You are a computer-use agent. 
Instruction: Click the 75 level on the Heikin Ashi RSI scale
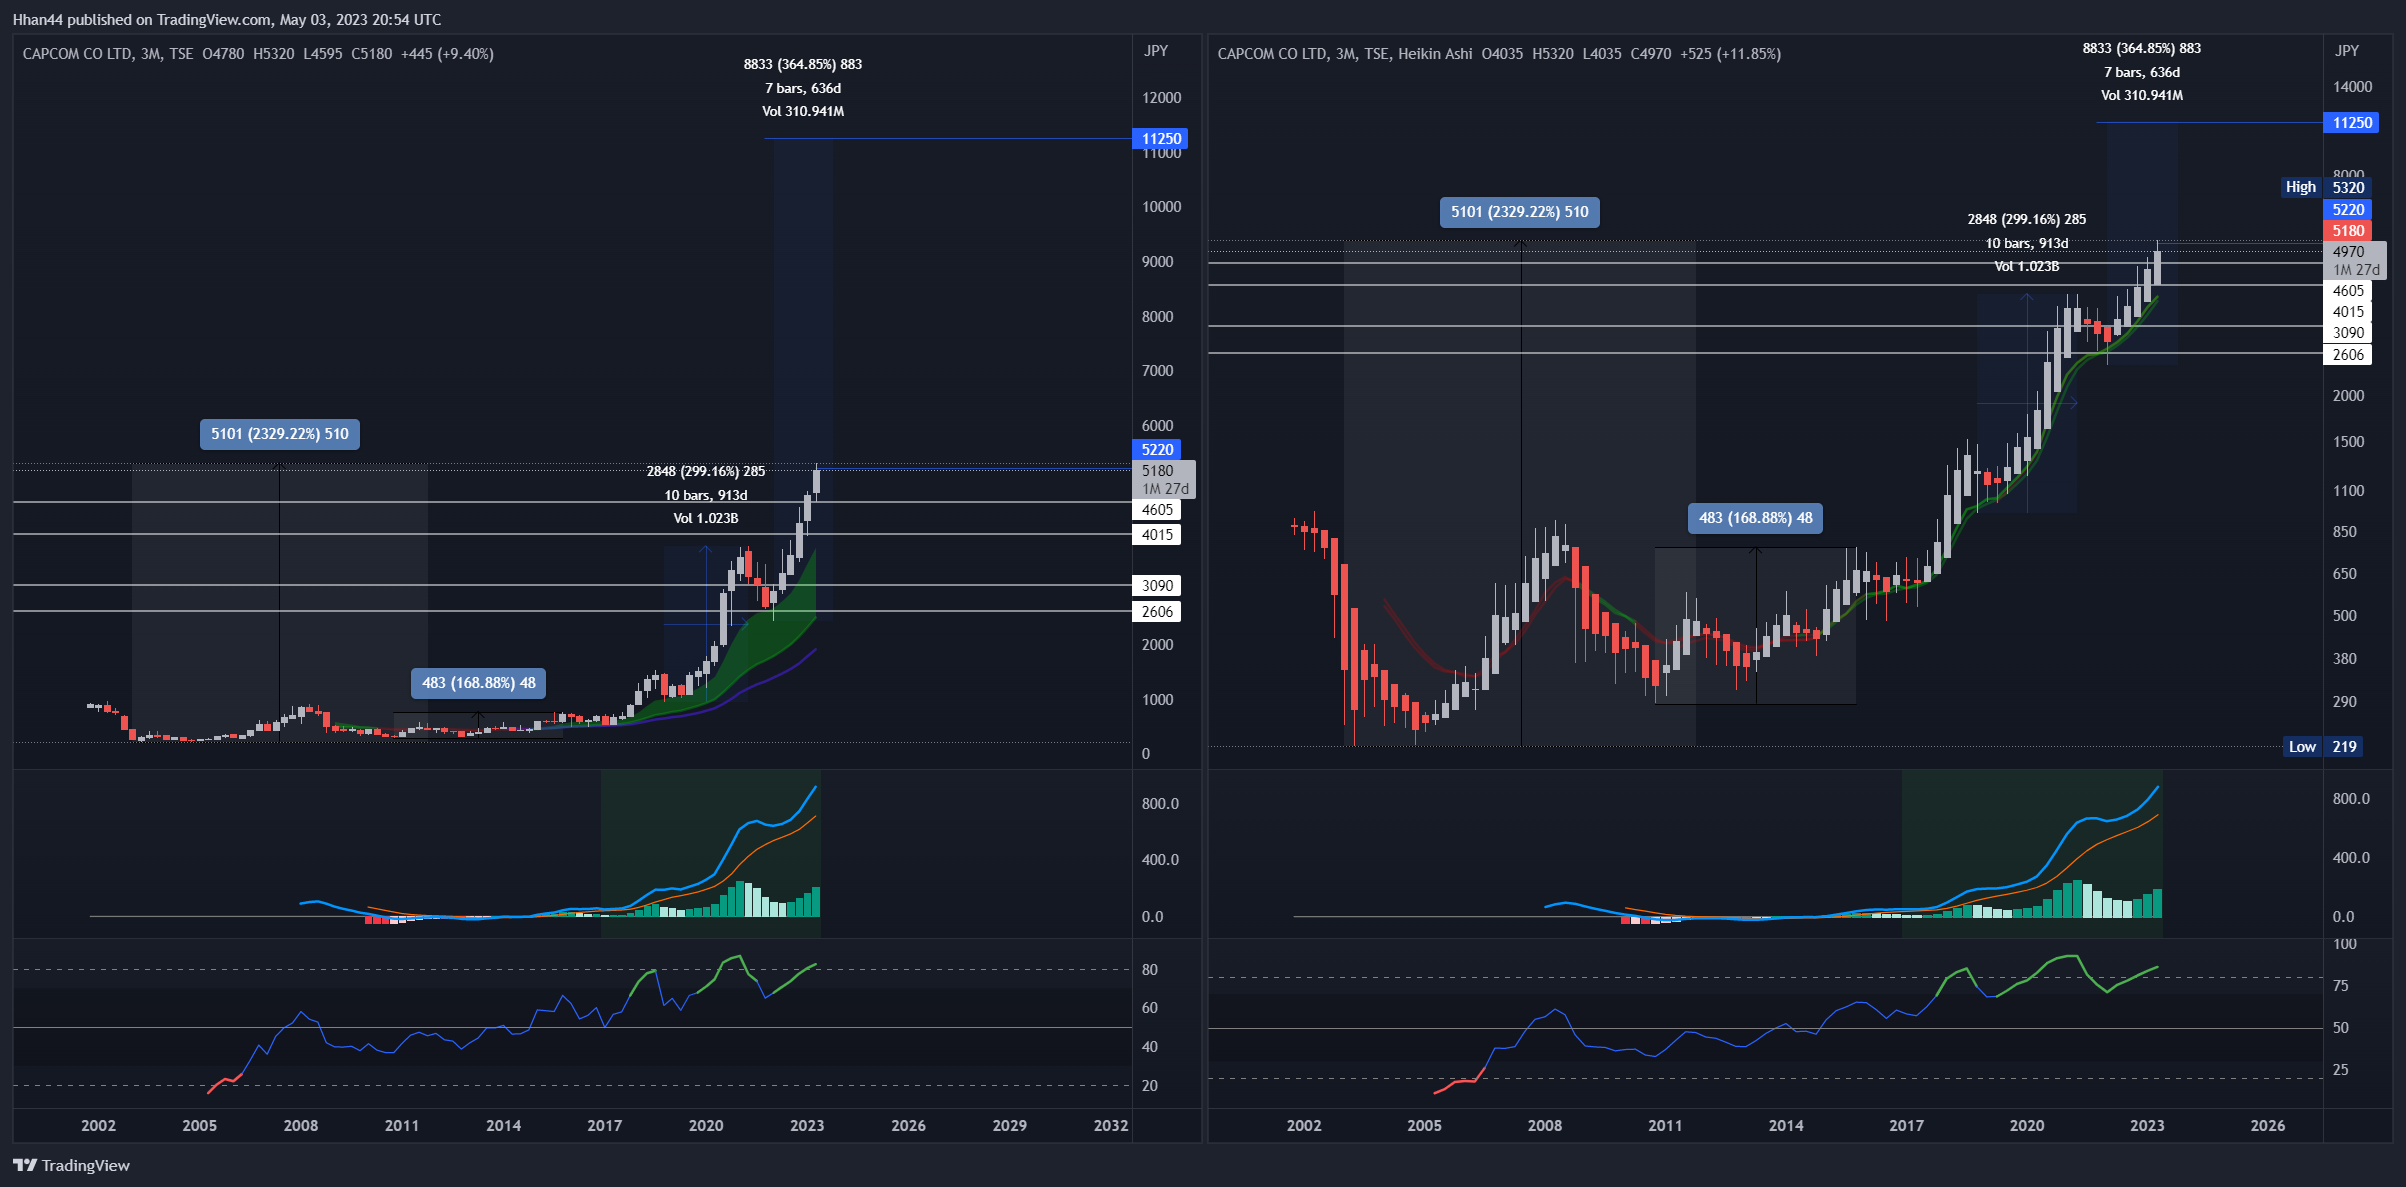click(x=2341, y=986)
